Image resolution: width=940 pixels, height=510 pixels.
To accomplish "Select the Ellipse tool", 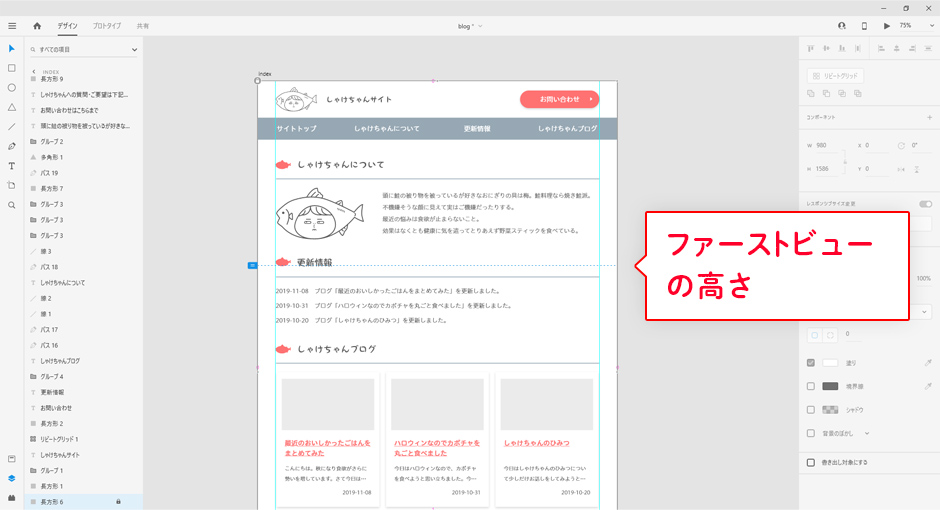I will 12,87.
